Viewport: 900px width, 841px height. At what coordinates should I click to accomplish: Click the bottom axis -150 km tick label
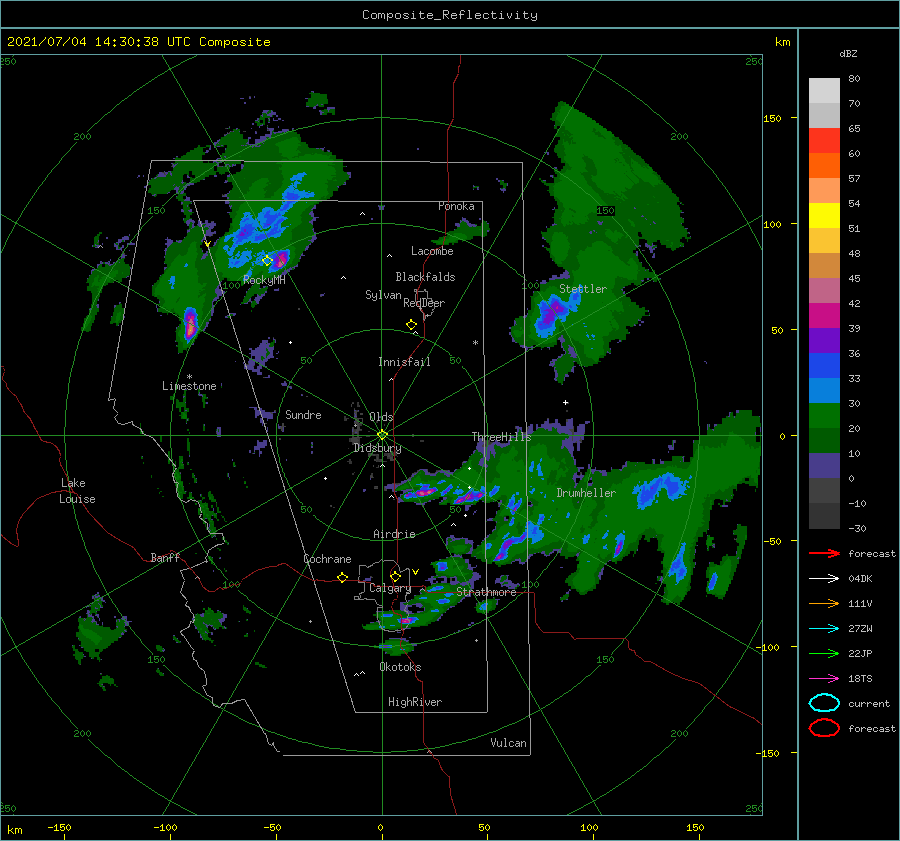click(x=59, y=827)
